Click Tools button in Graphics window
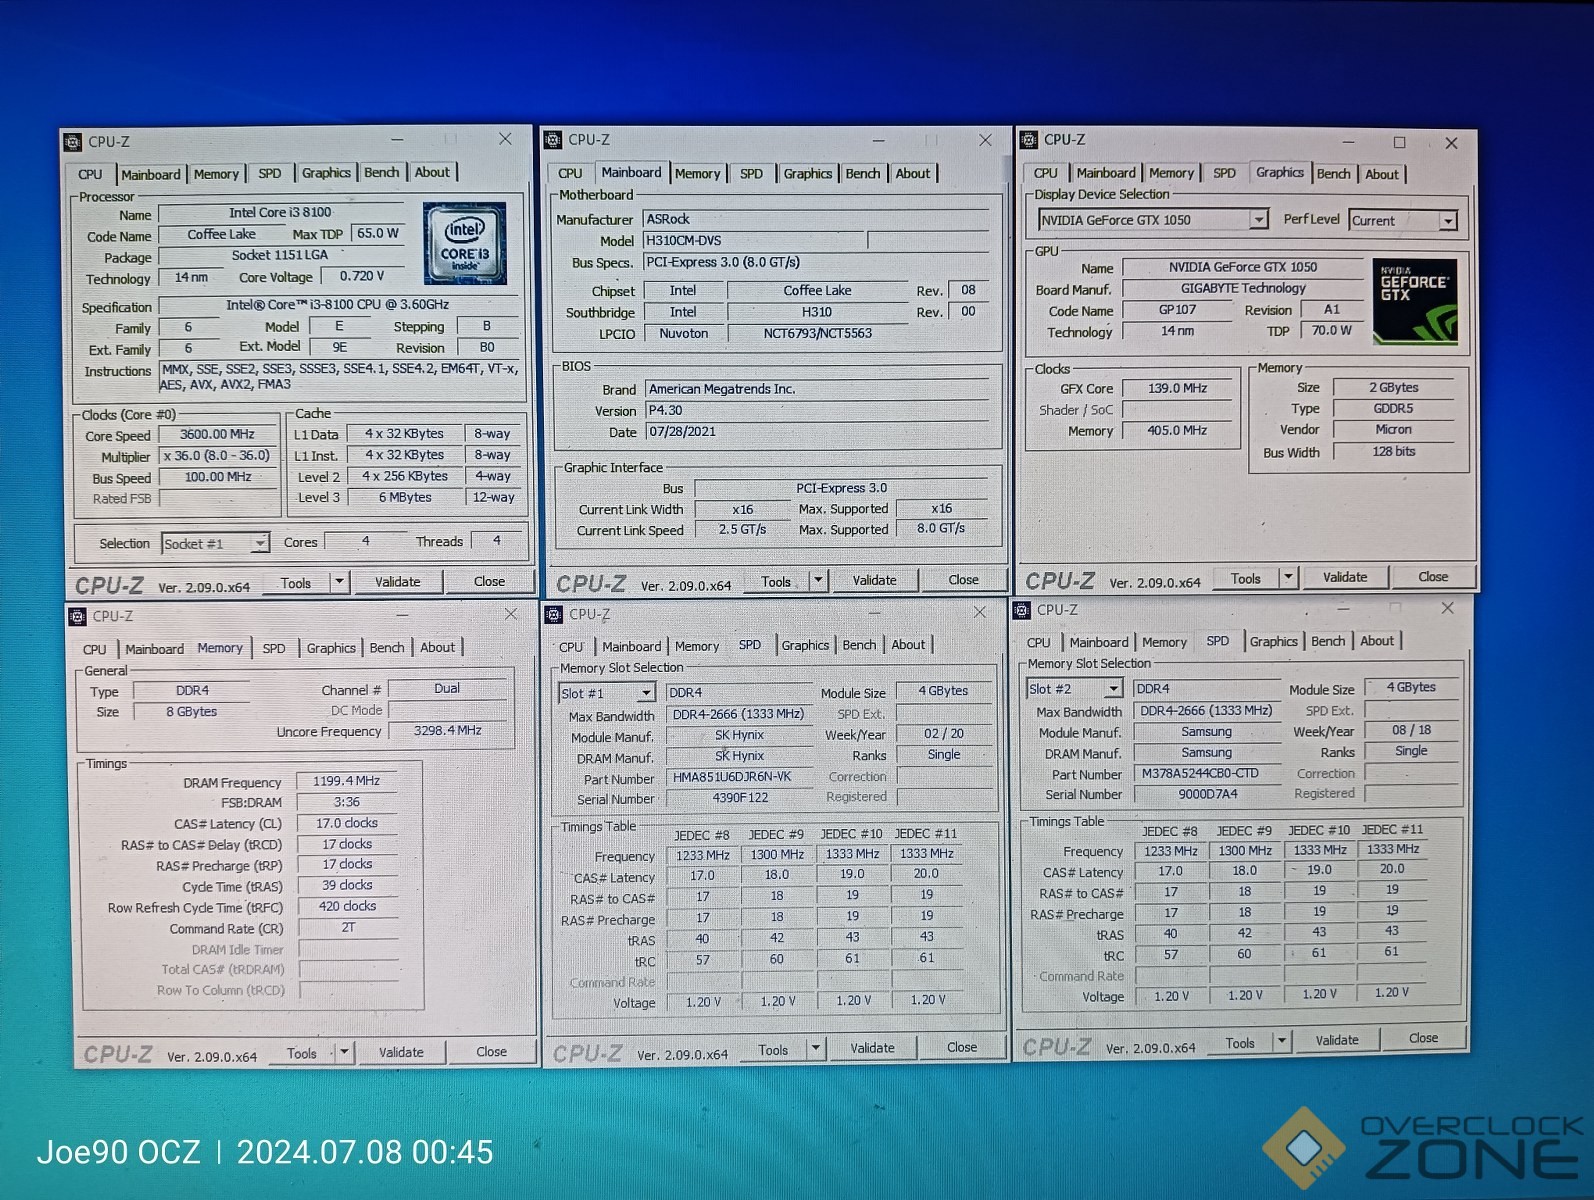Screen dimensions: 1594x1200 (x=1246, y=577)
